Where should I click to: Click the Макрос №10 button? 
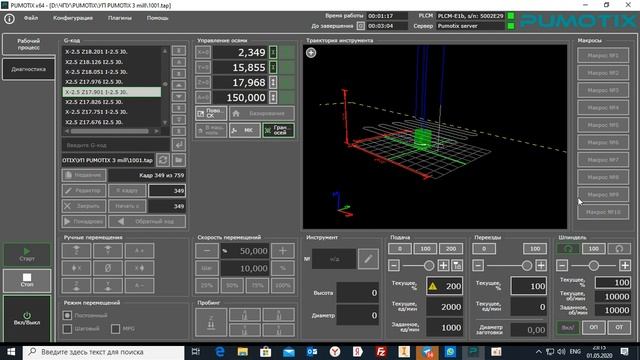[603, 212]
